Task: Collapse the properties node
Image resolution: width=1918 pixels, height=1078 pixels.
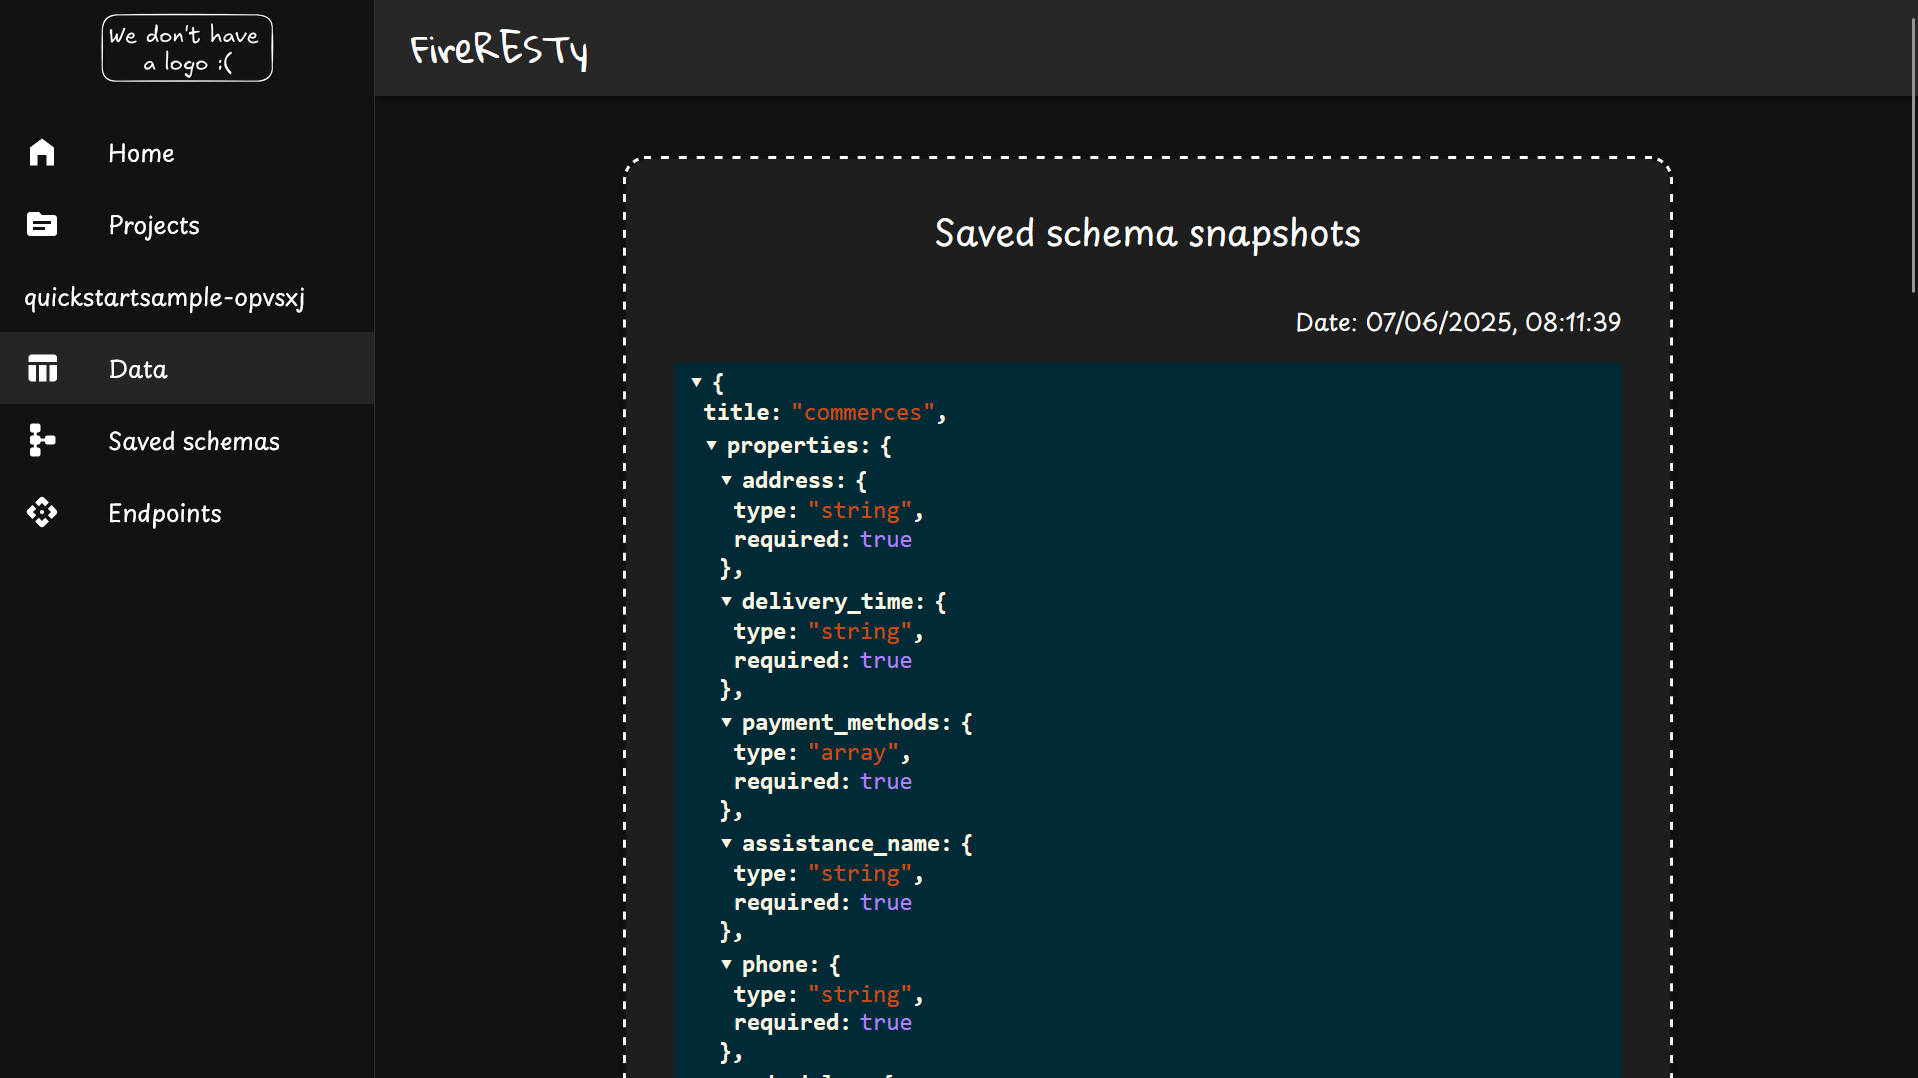Action: (712, 446)
